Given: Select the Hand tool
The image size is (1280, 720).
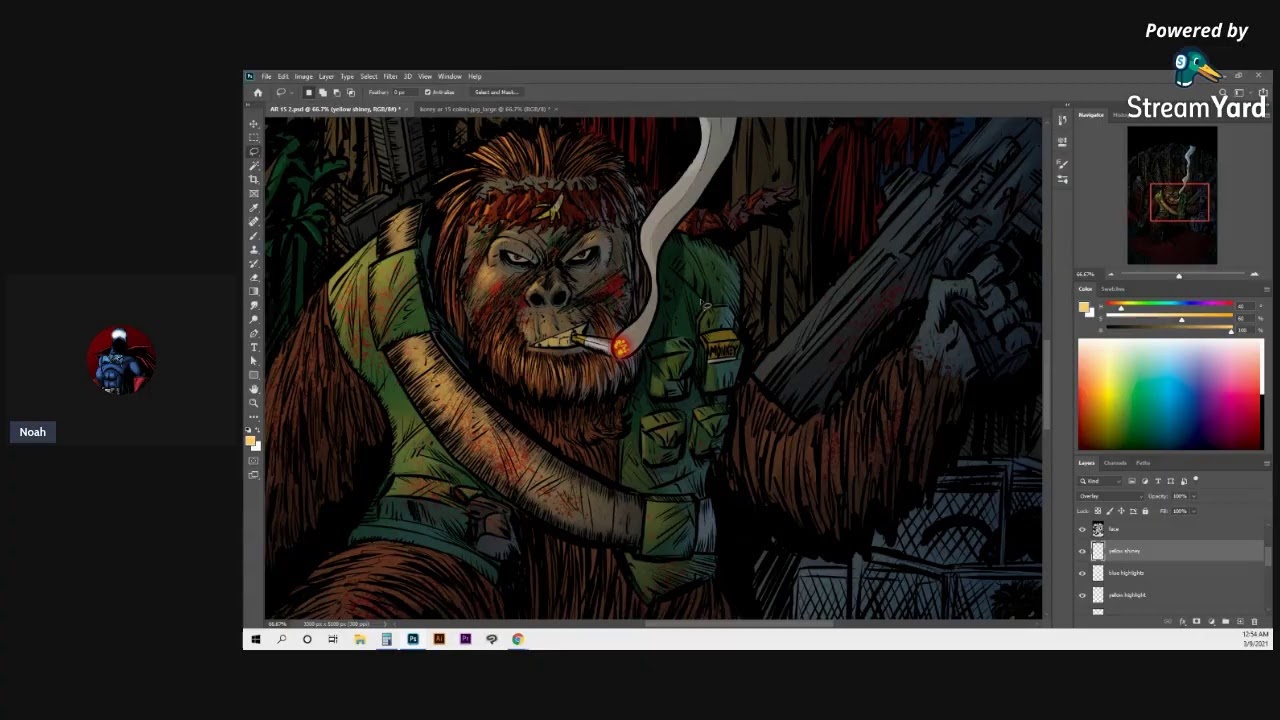Looking at the screenshot, I should click(254, 389).
